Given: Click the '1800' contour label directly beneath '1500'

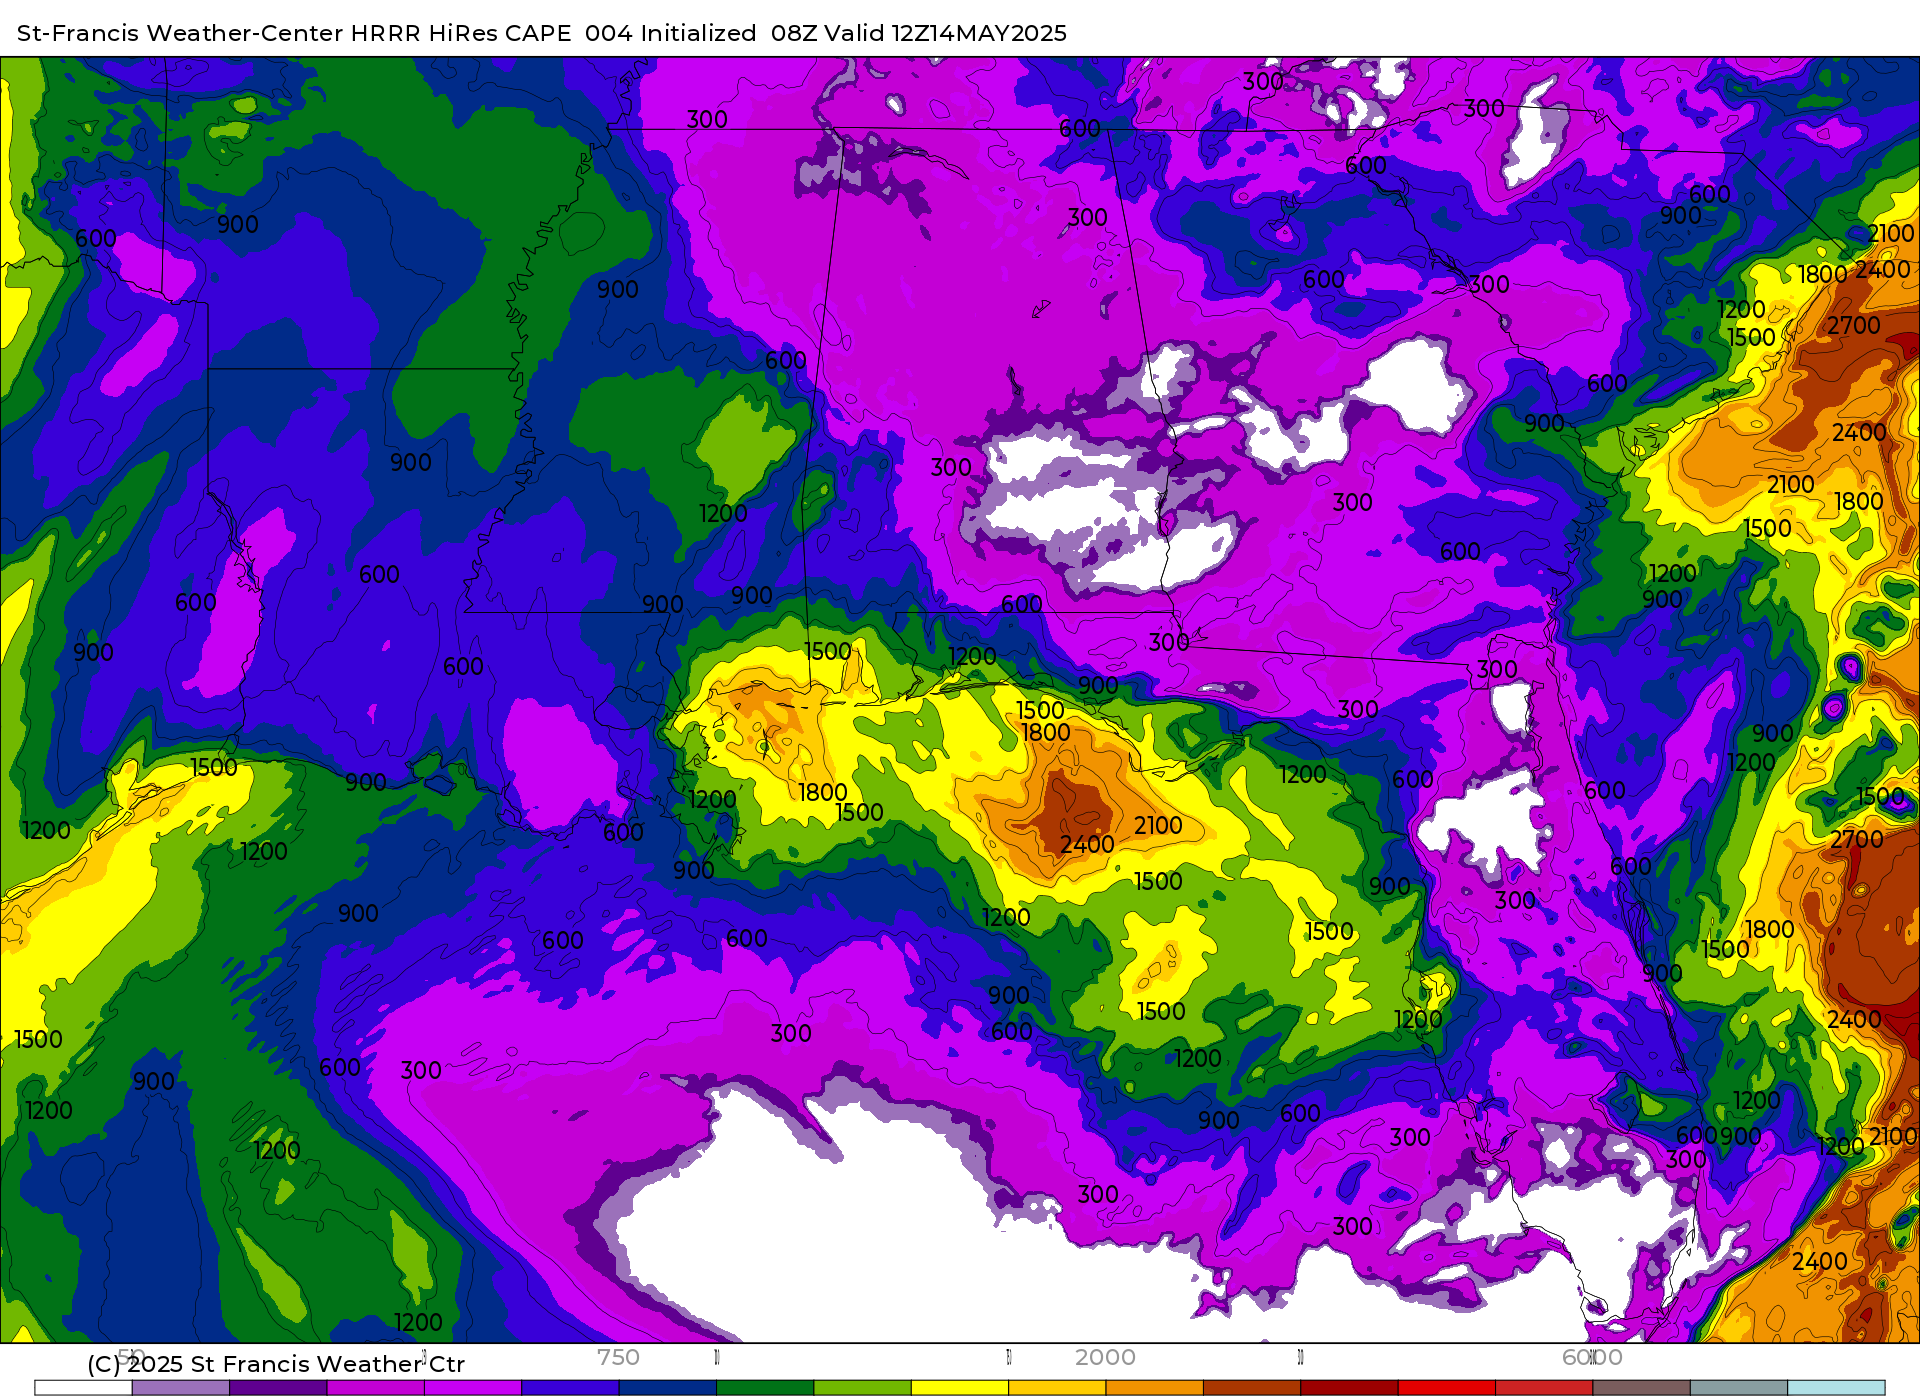Looking at the screenshot, I should tap(1046, 733).
